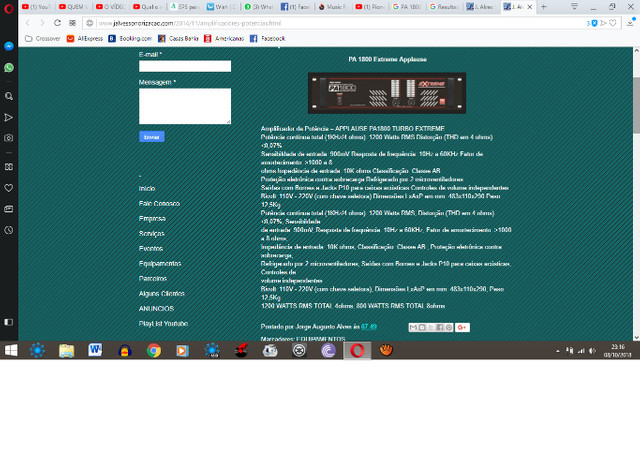Go back with the back arrow
The width and height of the screenshot is (640, 450).
point(28,23)
